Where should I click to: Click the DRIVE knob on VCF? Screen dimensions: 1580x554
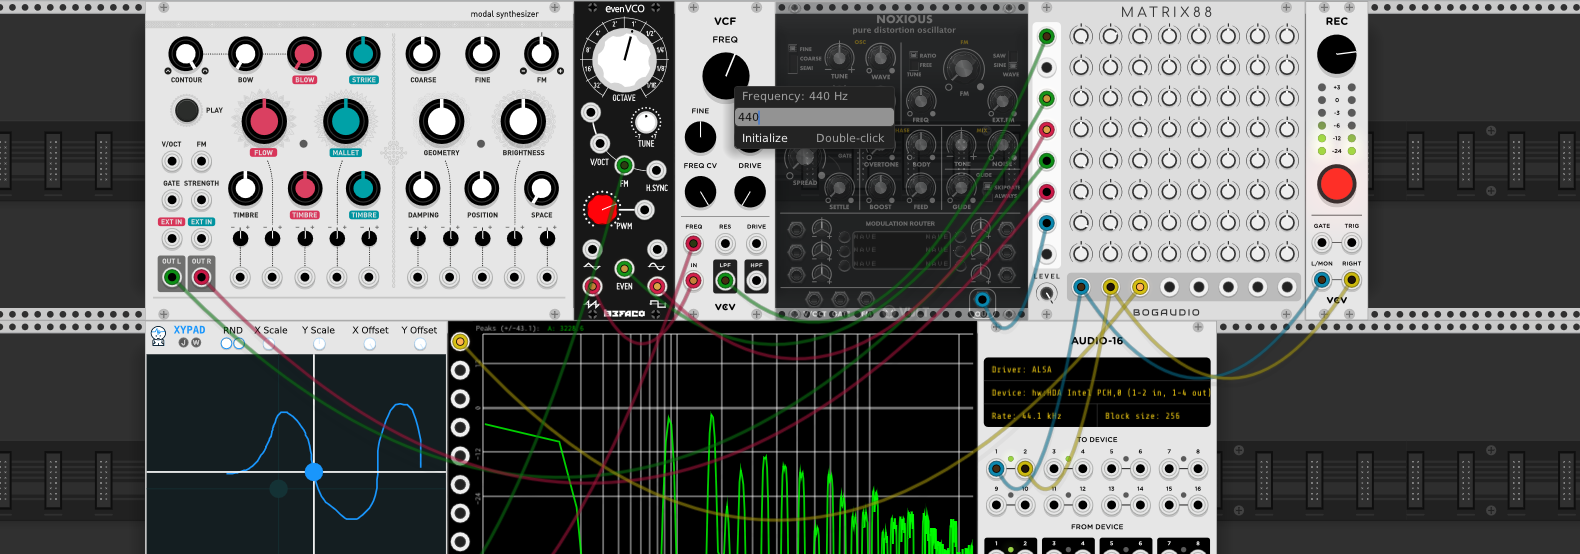pos(750,191)
